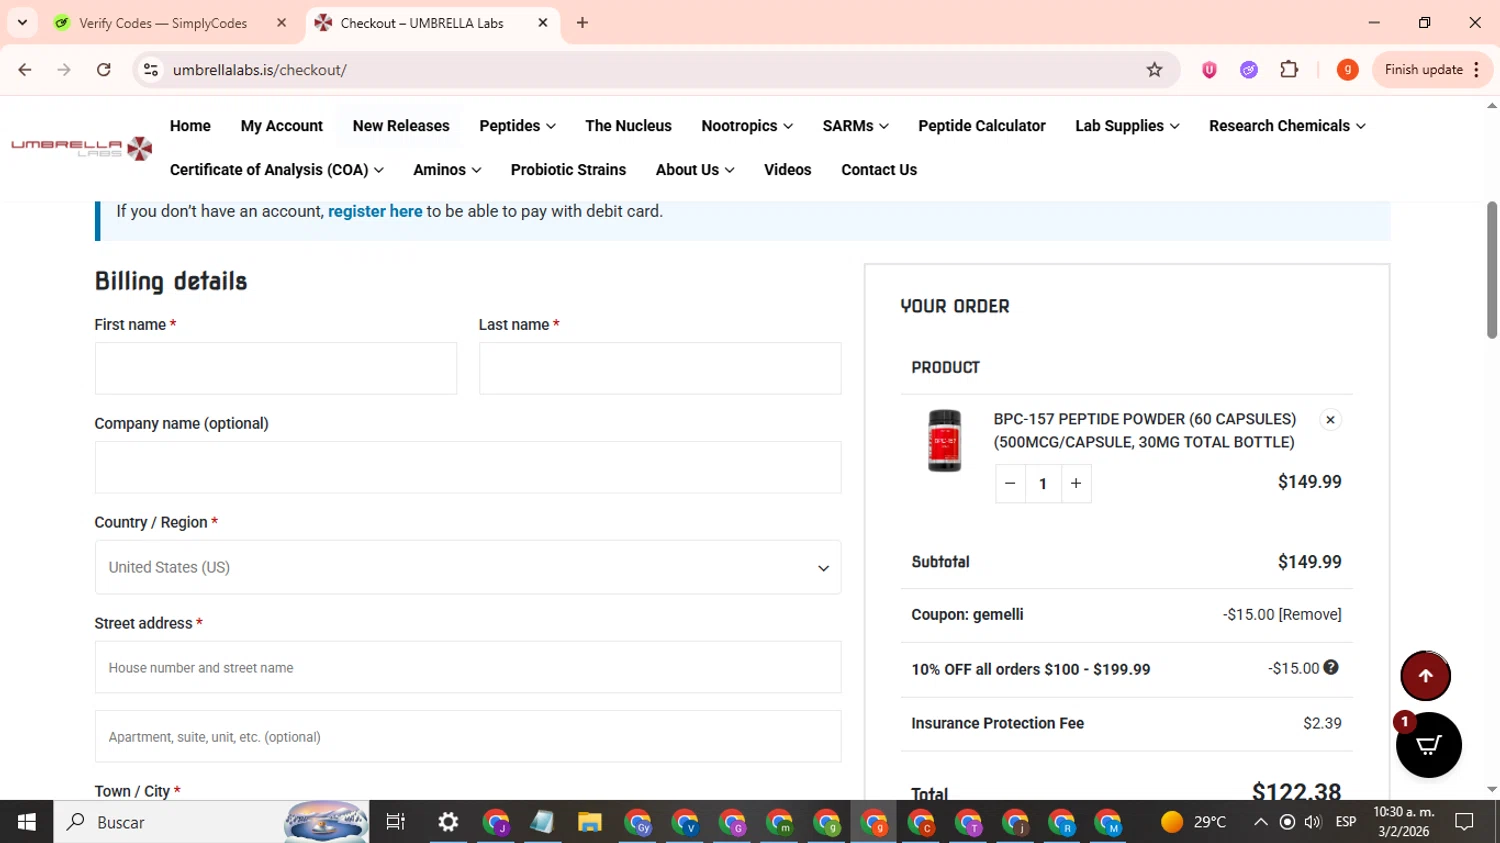Viewport: 1500px width, 843px height.
Task: Open the Country / Region dropdown
Action: (x=468, y=567)
